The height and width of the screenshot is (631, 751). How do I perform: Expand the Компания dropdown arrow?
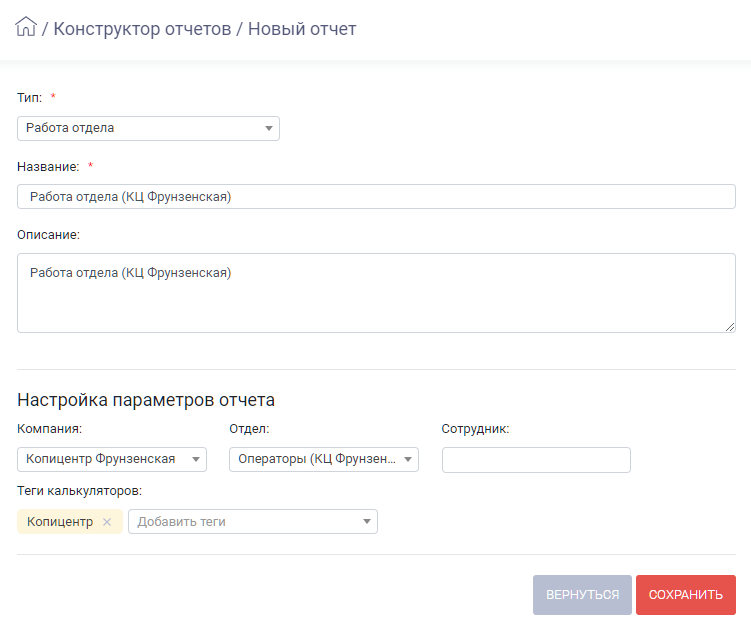coord(196,459)
